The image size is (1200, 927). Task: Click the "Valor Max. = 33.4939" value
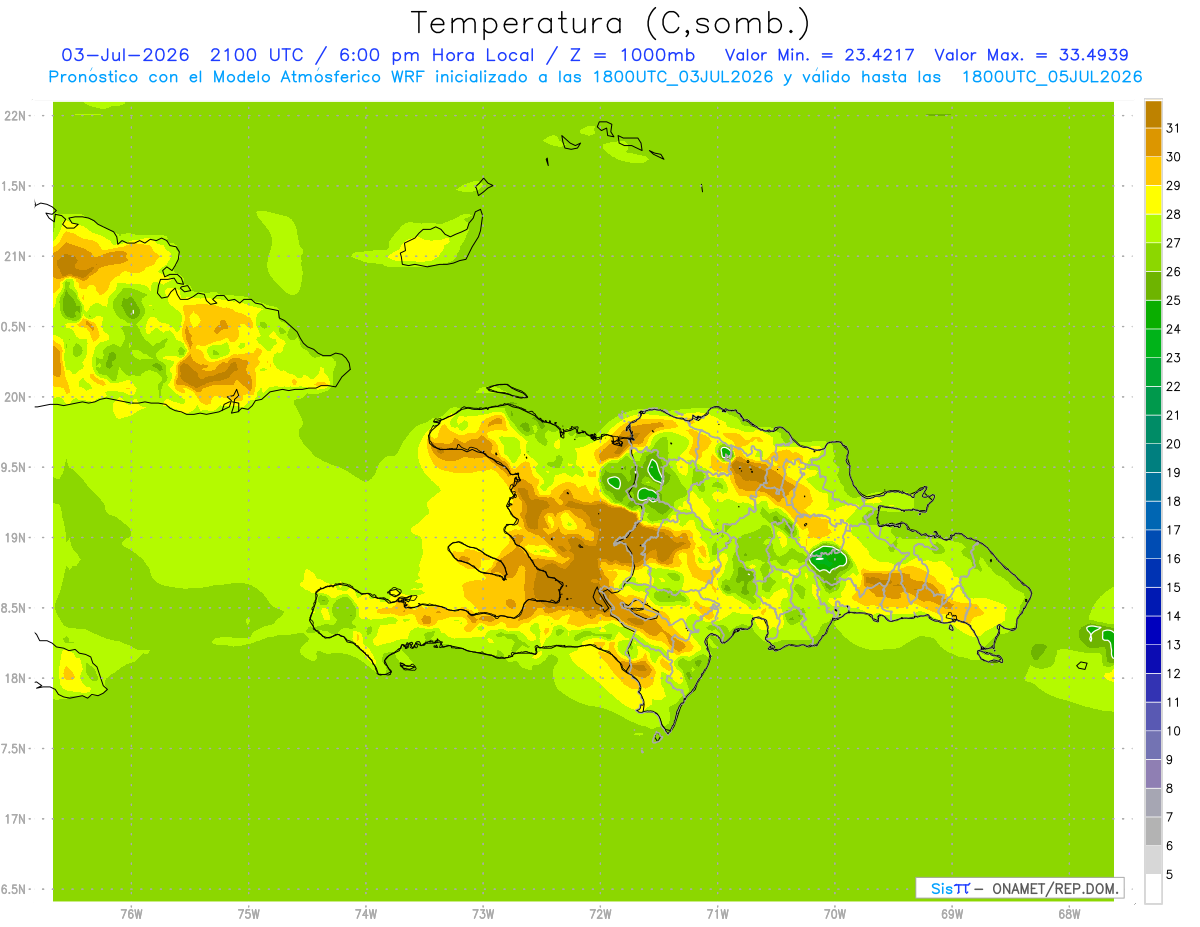[x=1031, y=55]
